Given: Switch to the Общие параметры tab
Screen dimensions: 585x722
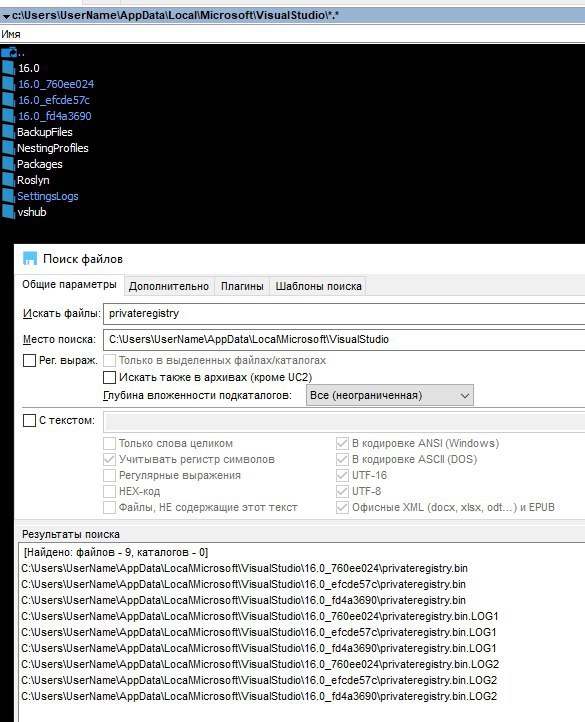Looking at the screenshot, I should click(70, 285).
